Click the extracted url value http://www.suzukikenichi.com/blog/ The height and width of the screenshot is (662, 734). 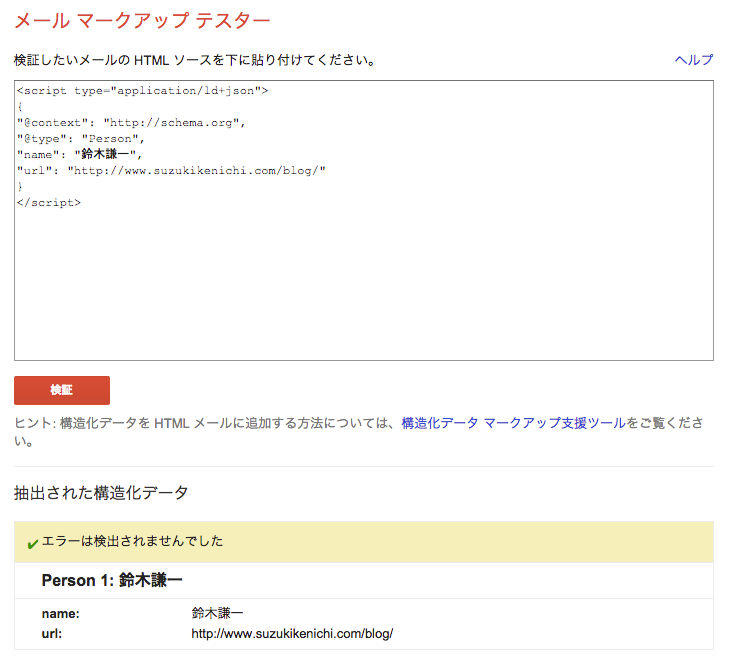coord(292,633)
